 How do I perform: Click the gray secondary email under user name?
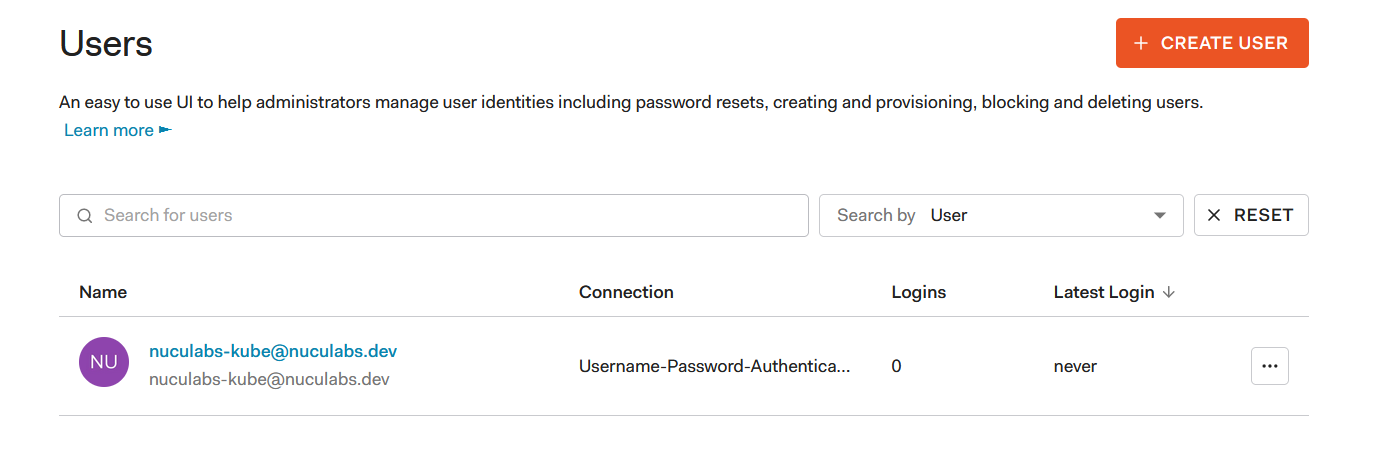[x=269, y=379]
